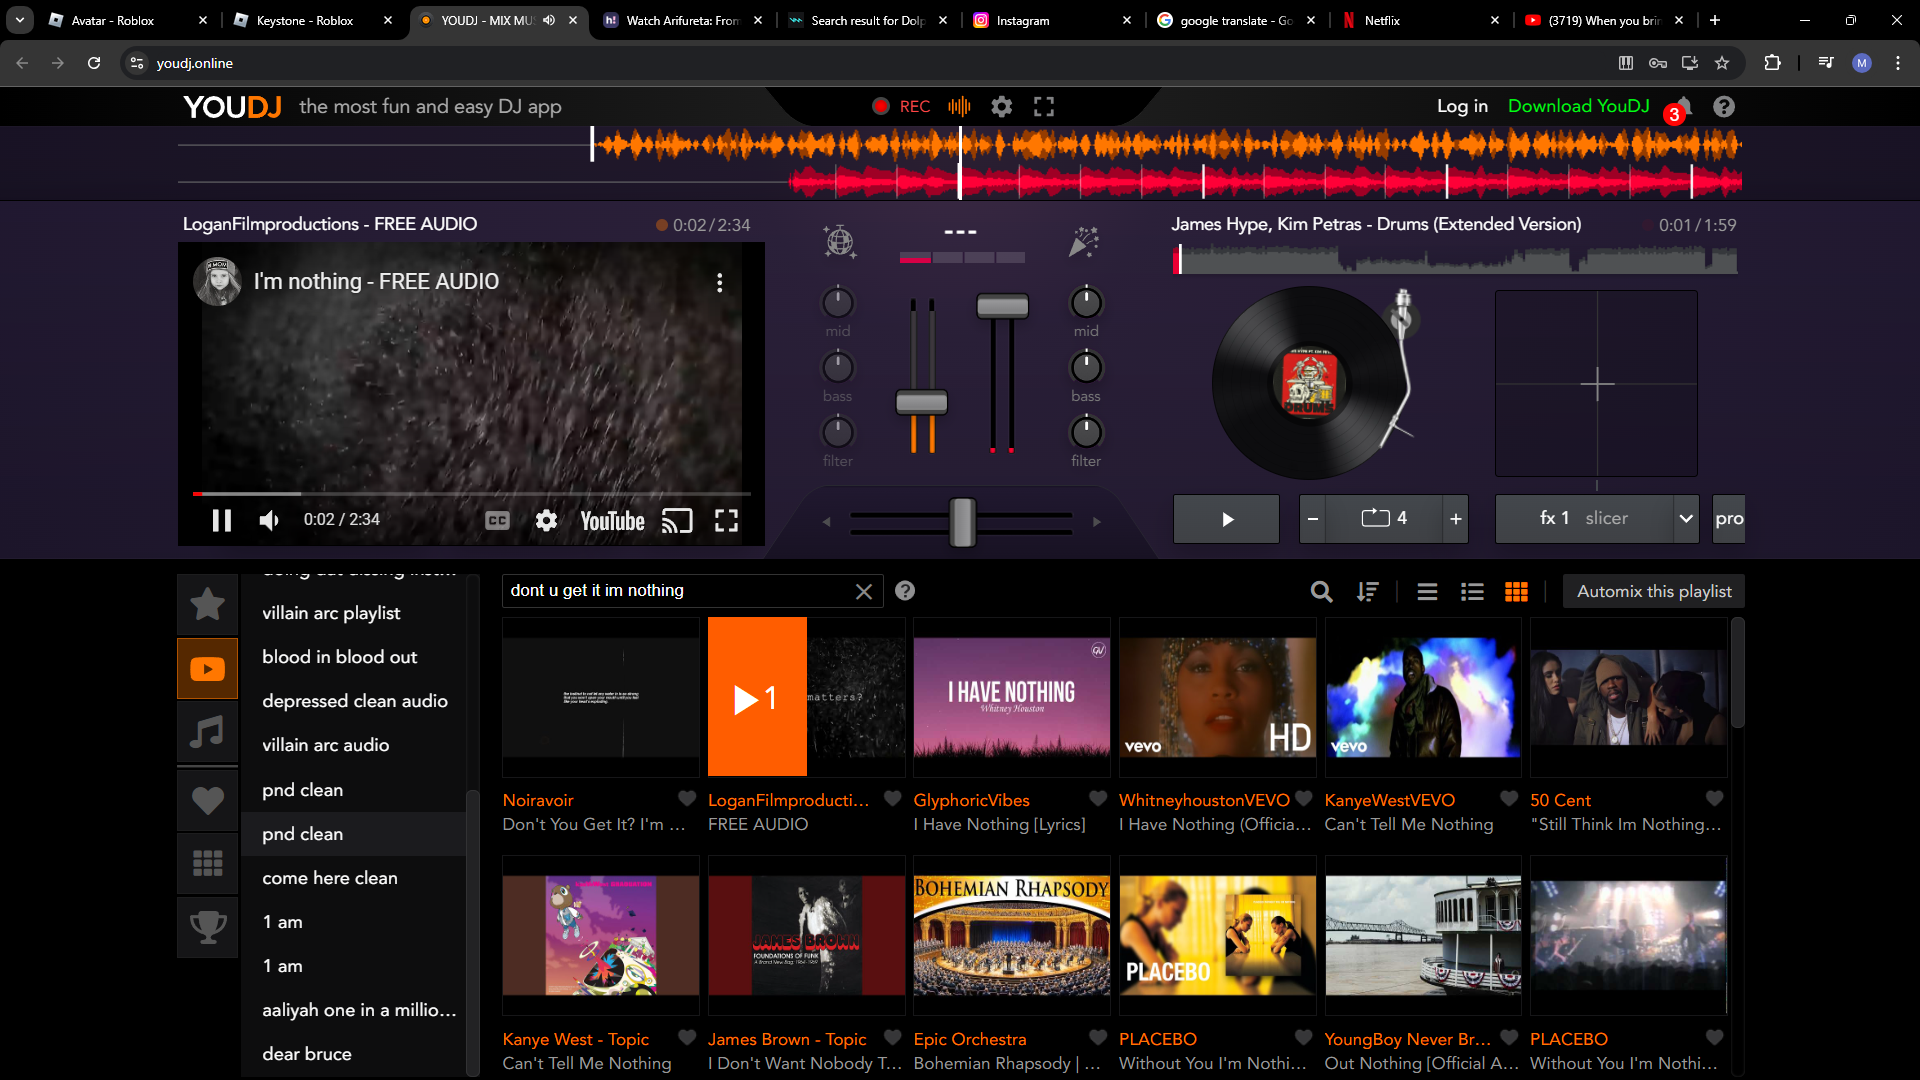
Task: Open video on YouTube via logo
Action: click(x=612, y=521)
